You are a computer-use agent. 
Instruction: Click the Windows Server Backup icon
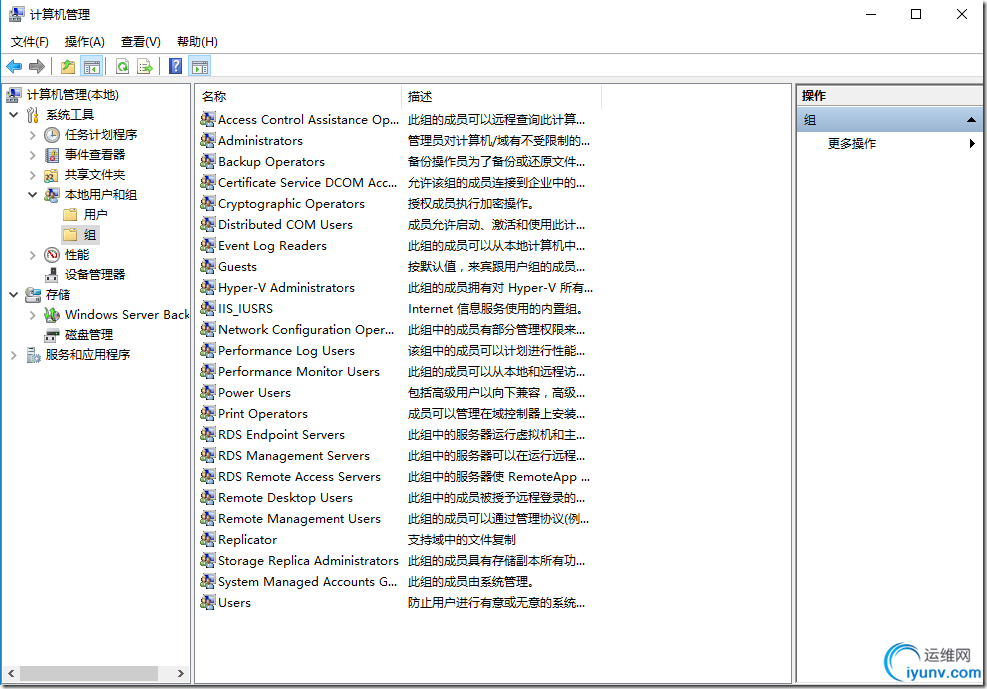52,315
